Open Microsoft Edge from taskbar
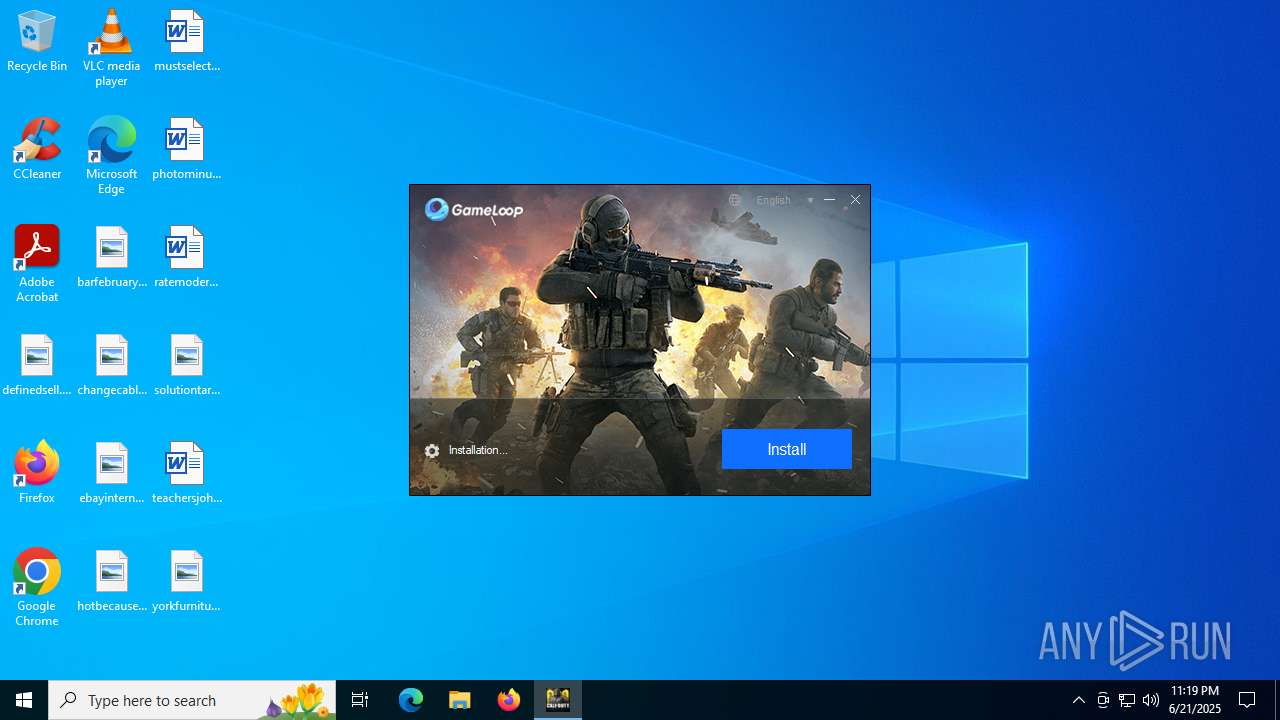The image size is (1280, 720). pyautogui.click(x=411, y=700)
